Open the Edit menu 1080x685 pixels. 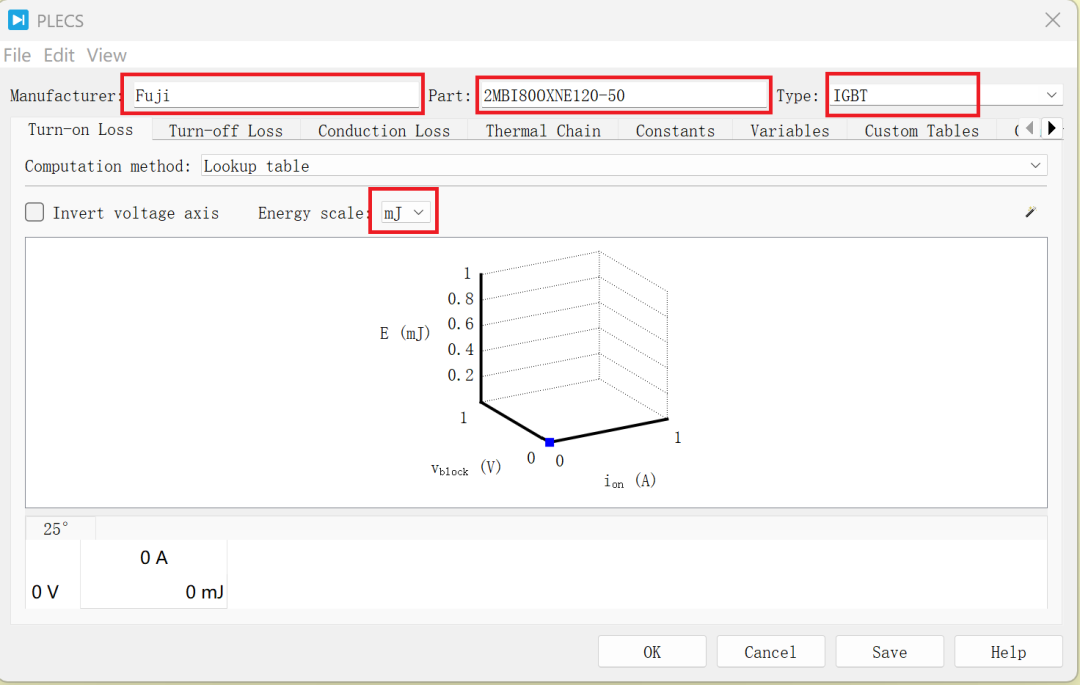59,55
